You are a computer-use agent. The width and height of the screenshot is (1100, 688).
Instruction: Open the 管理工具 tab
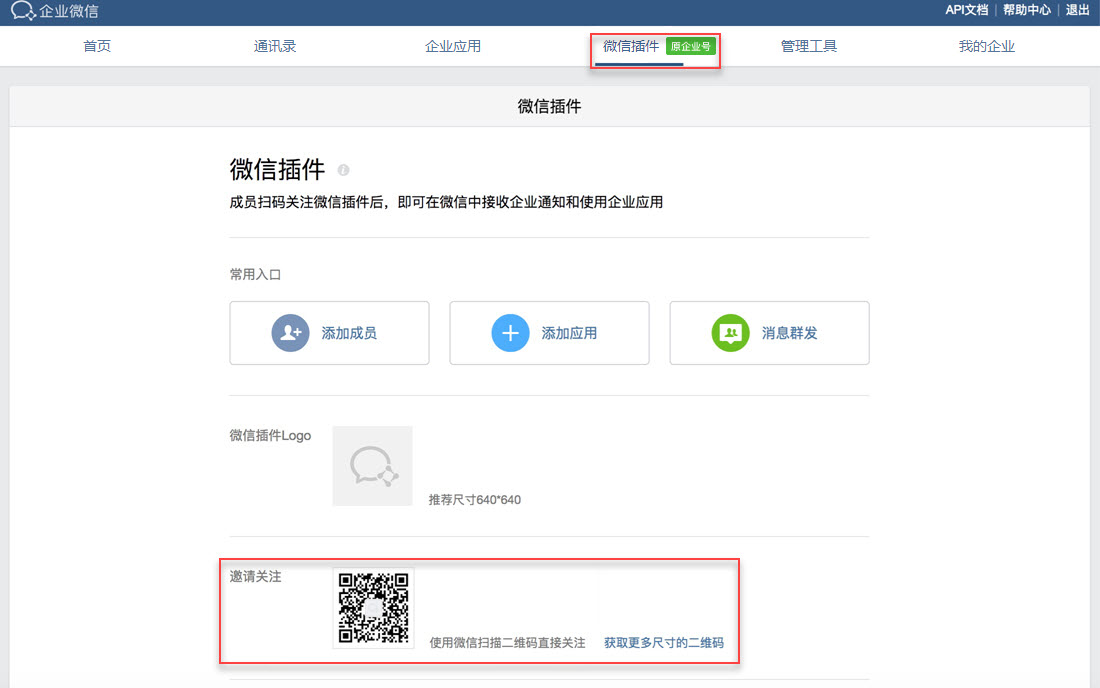pos(809,46)
